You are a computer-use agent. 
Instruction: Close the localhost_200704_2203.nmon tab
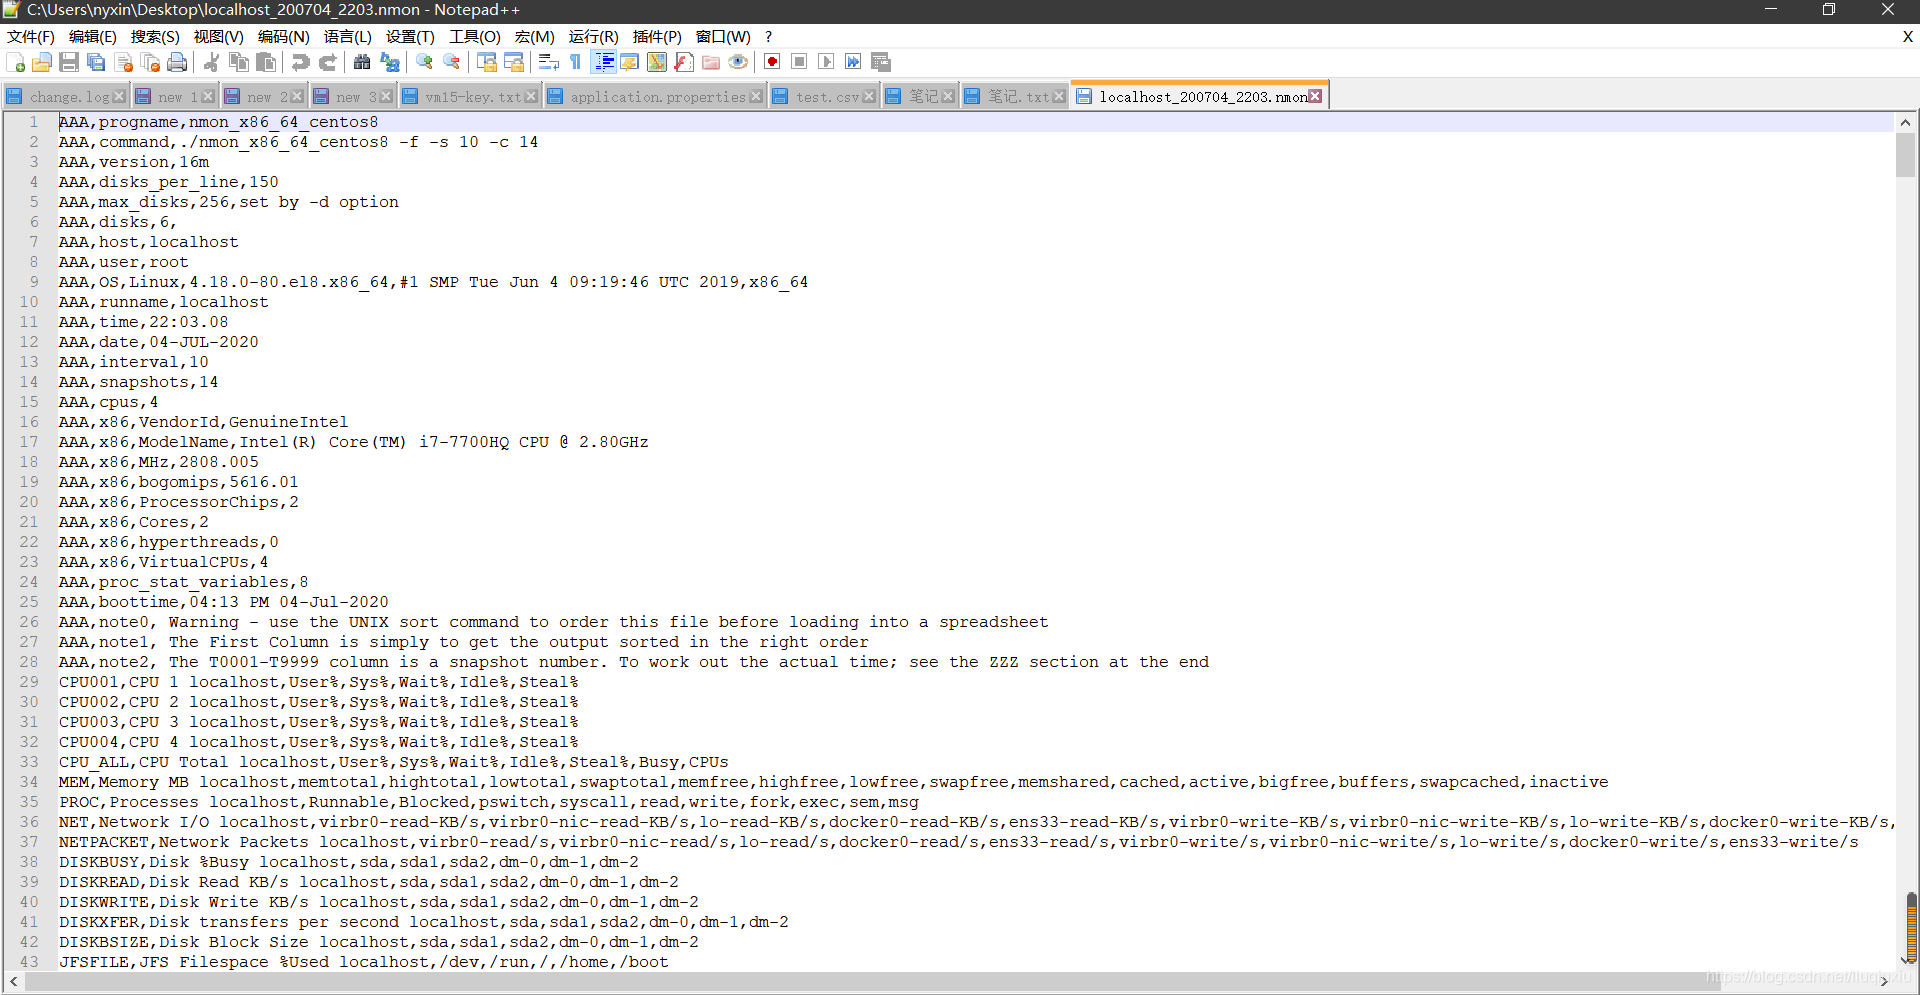[x=1315, y=96]
